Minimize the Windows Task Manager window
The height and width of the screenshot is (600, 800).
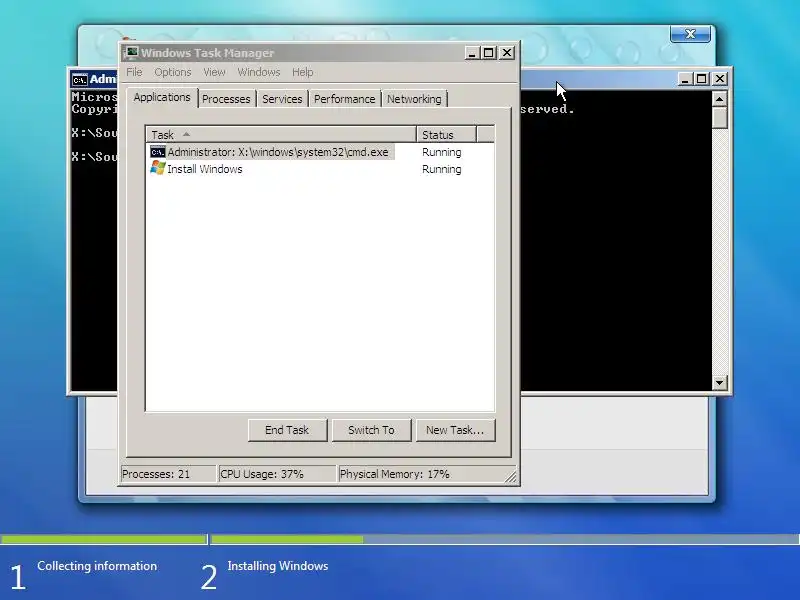(472, 53)
